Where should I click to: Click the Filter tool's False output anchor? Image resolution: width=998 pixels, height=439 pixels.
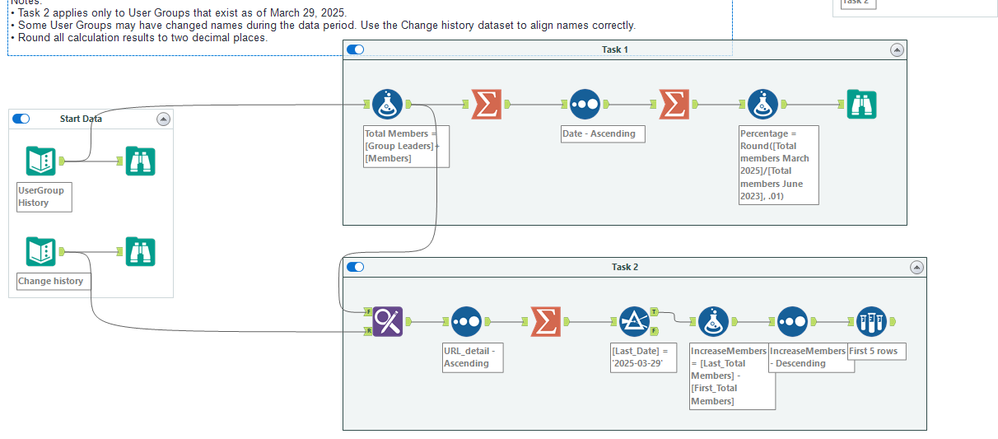pyautogui.click(x=654, y=331)
